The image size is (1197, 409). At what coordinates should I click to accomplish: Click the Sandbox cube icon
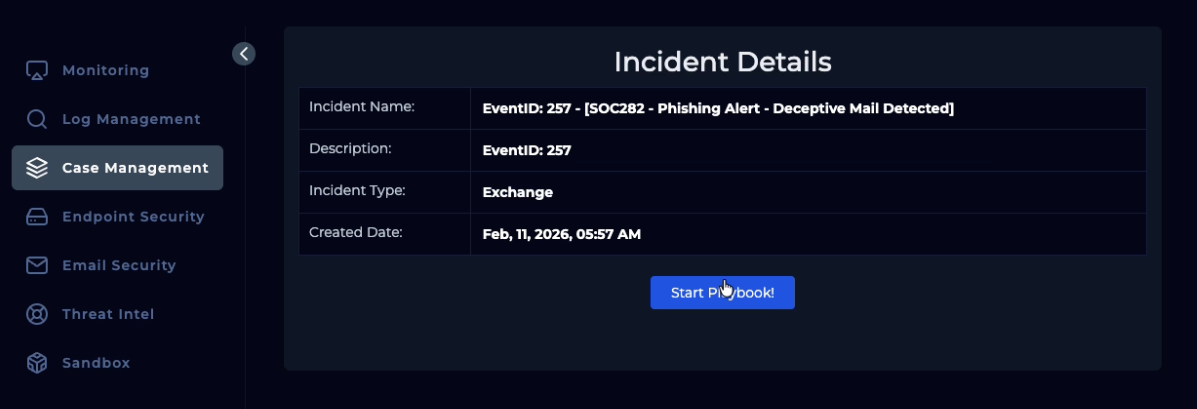point(37,363)
